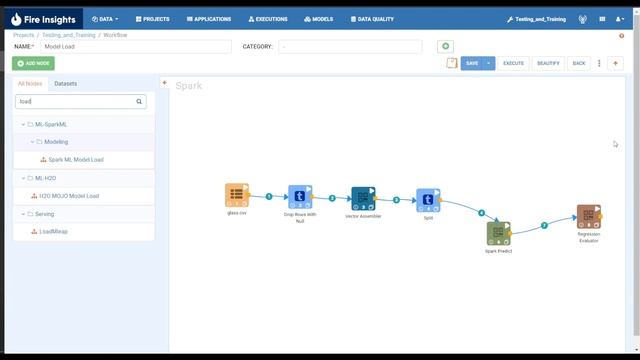640x360 pixels.
Task: Click the grid apps icon in header
Action: click(x=602, y=19)
